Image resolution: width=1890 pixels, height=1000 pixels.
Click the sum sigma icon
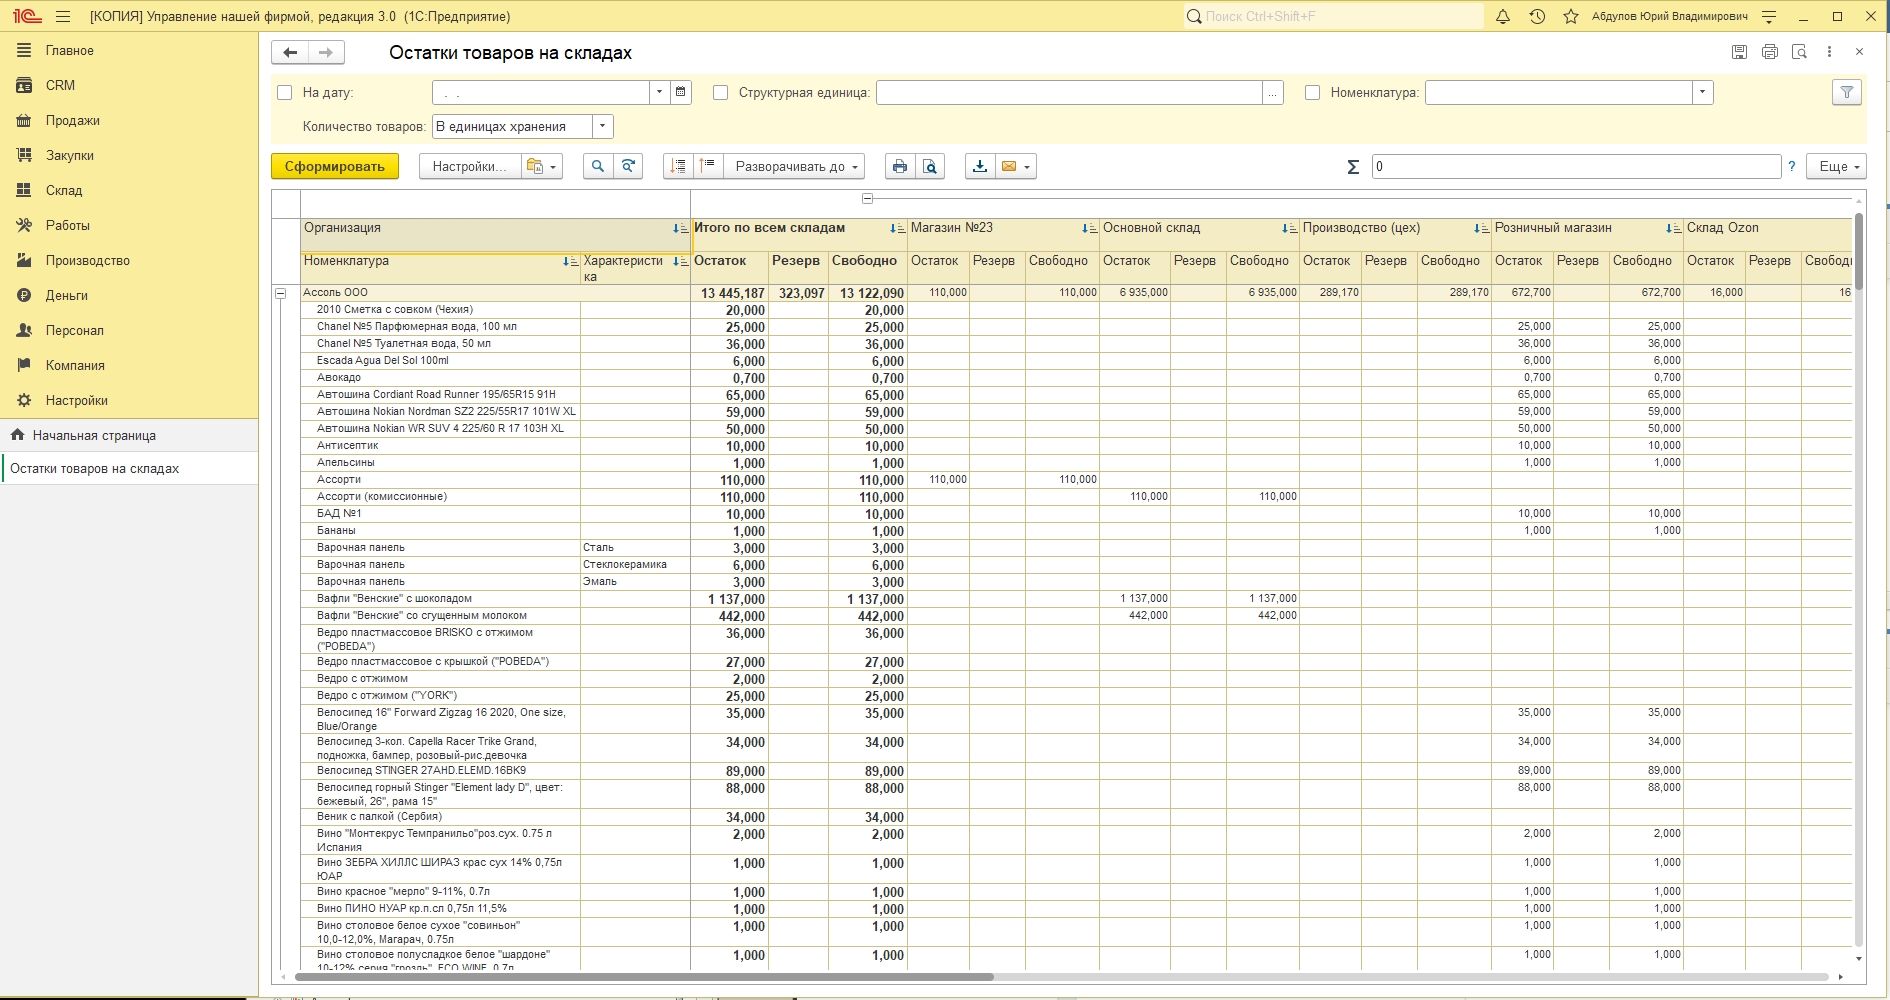point(1353,167)
